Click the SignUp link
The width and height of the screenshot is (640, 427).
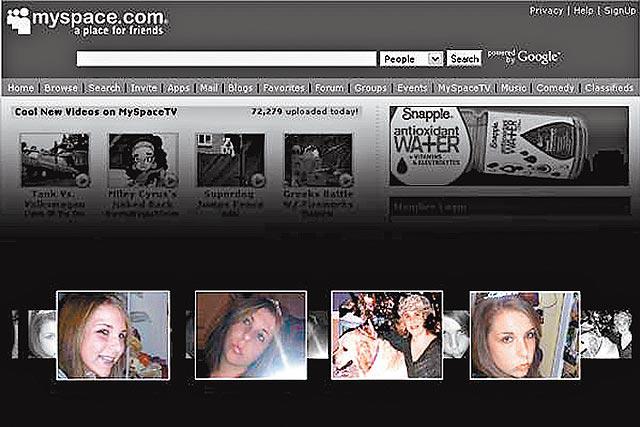point(620,11)
